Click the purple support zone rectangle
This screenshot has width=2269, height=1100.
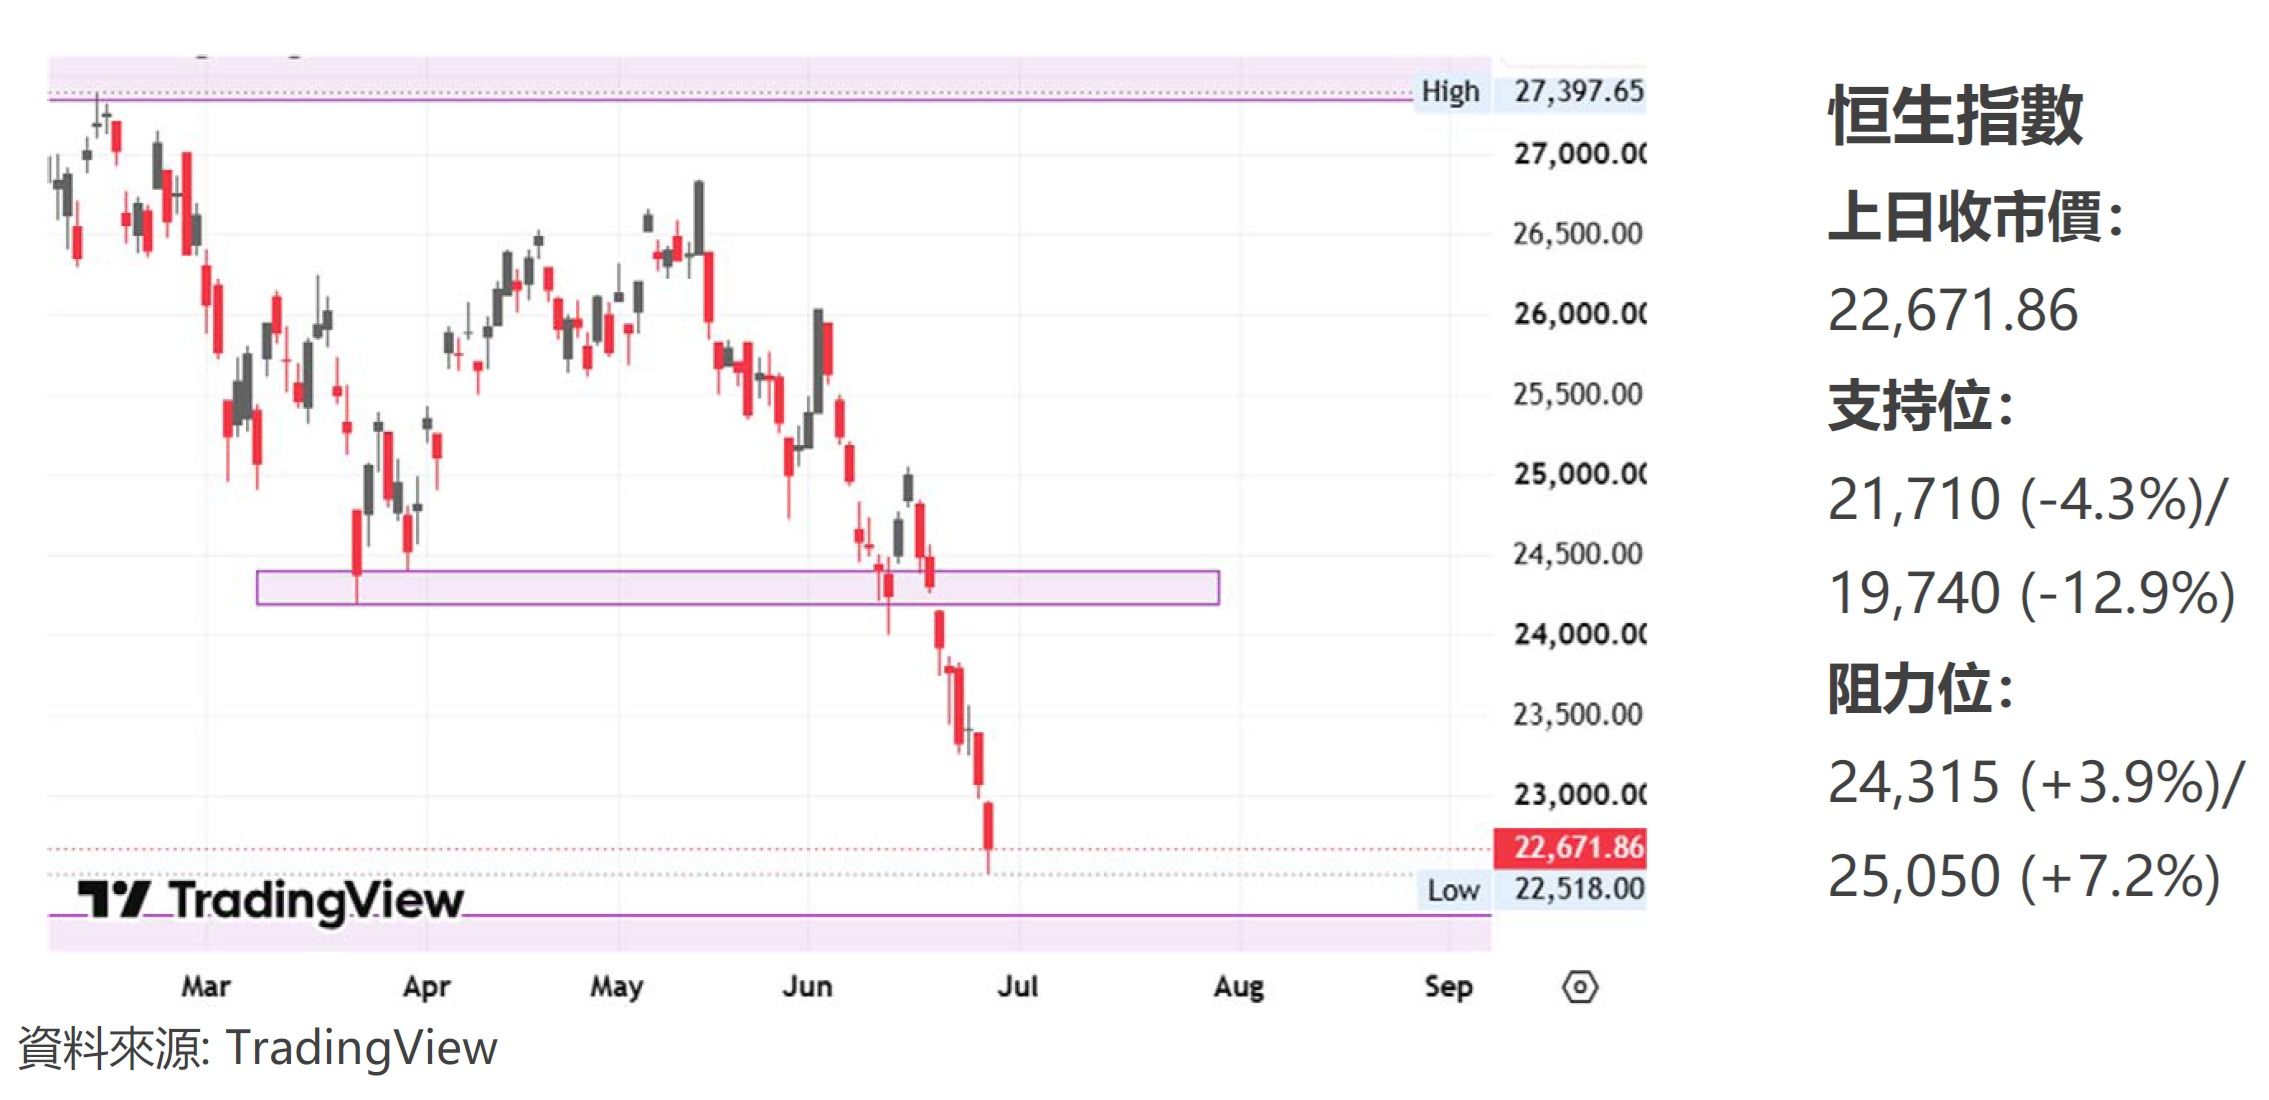tap(738, 588)
